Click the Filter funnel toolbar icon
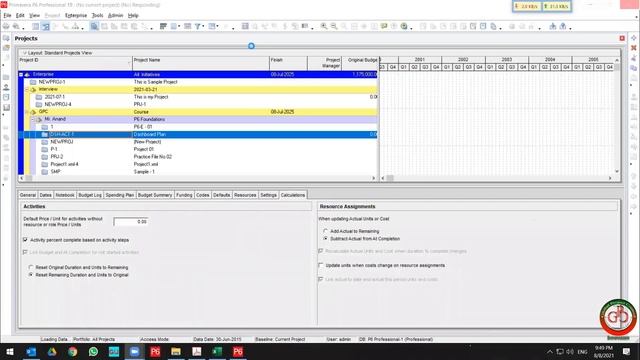The width and height of the screenshot is (640, 360). (198, 26)
